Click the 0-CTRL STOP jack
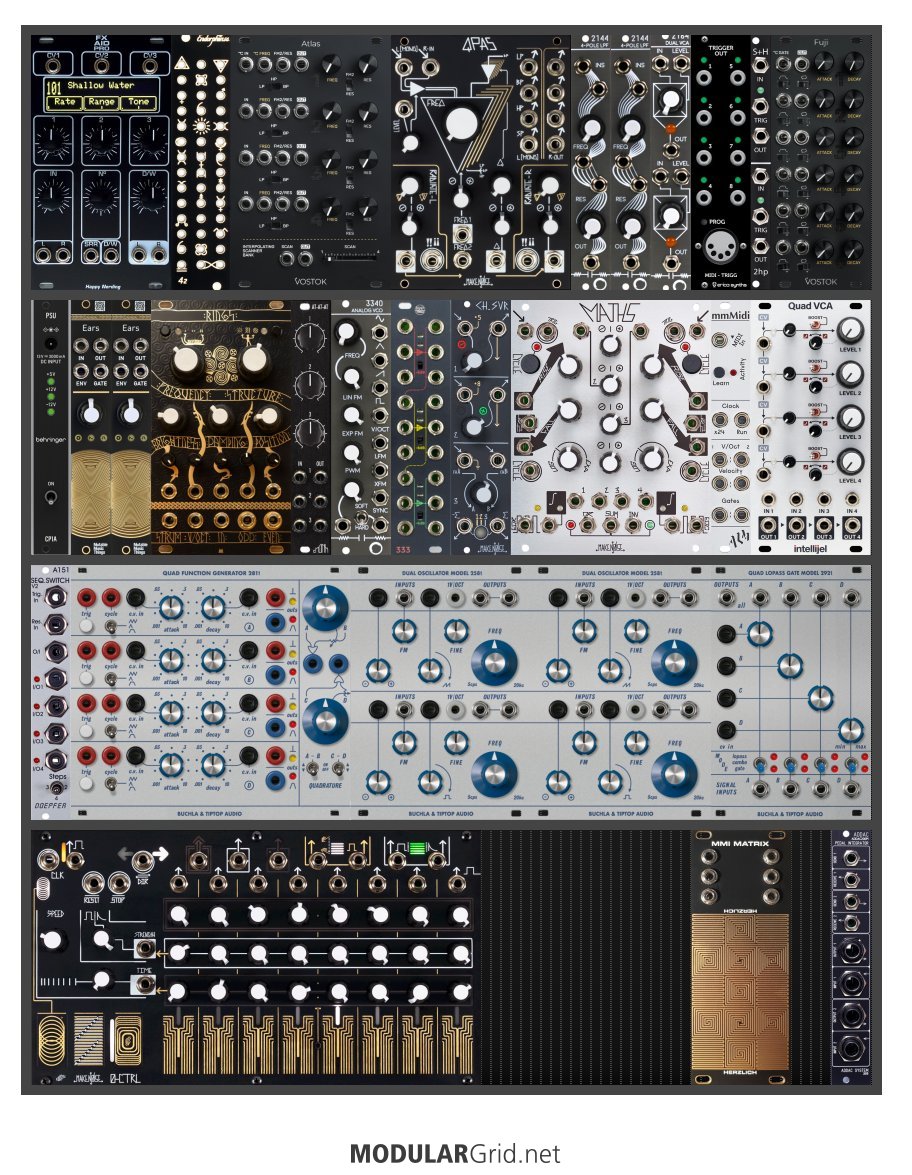This screenshot has width=912, height=1175. [x=118, y=883]
